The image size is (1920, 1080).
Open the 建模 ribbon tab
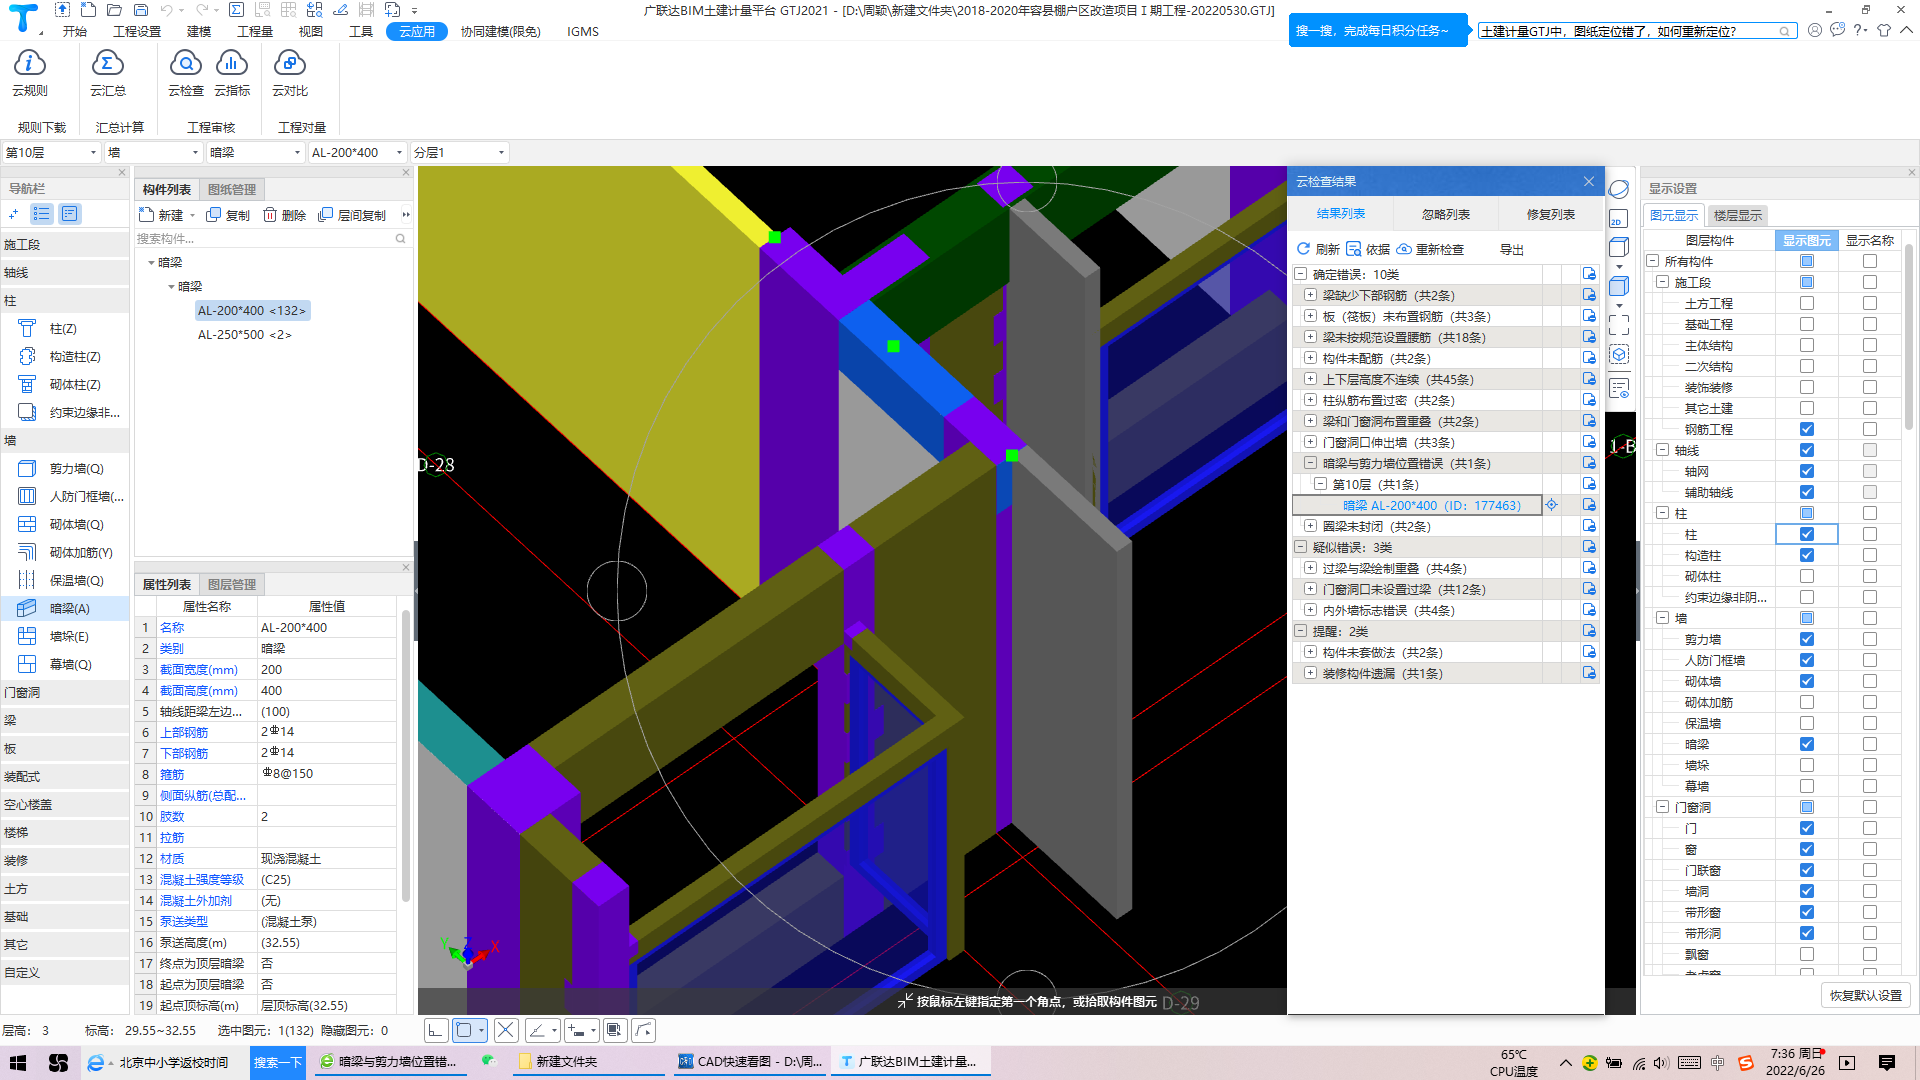[x=199, y=32]
